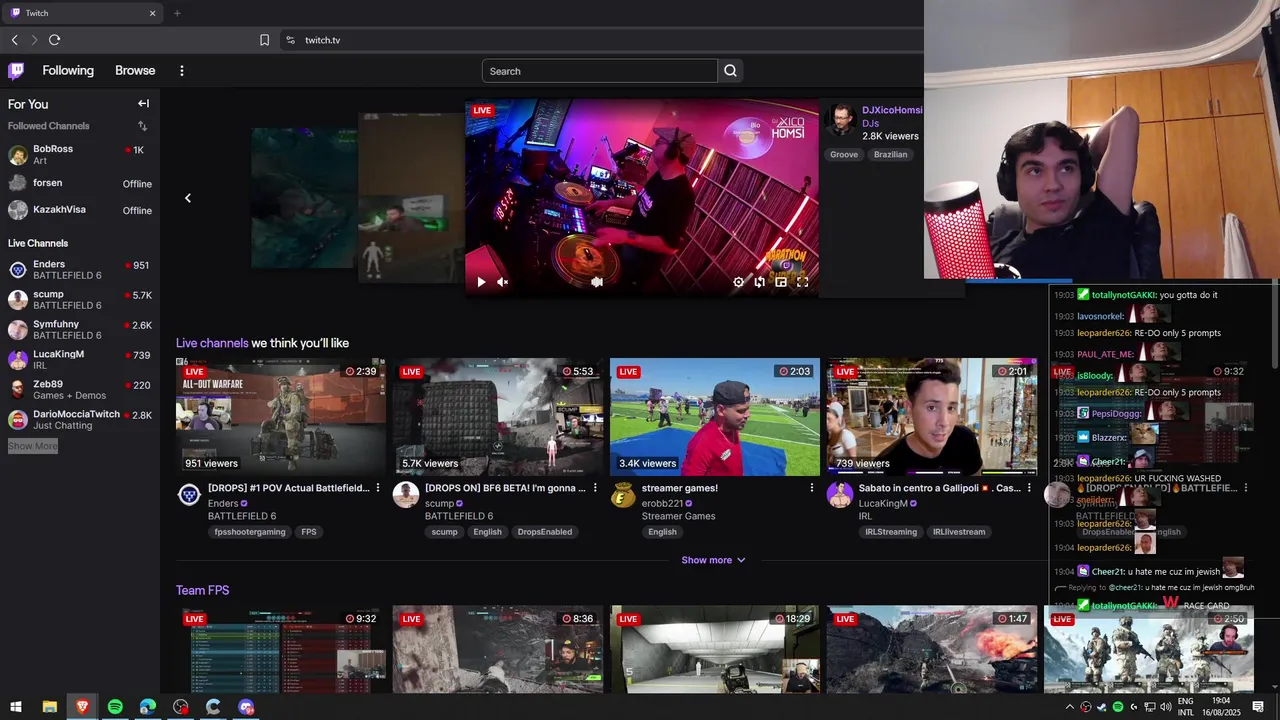Click the chat overlay scrollbar
Image resolution: width=1280 pixels, height=720 pixels.
[x=1275, y=327]
